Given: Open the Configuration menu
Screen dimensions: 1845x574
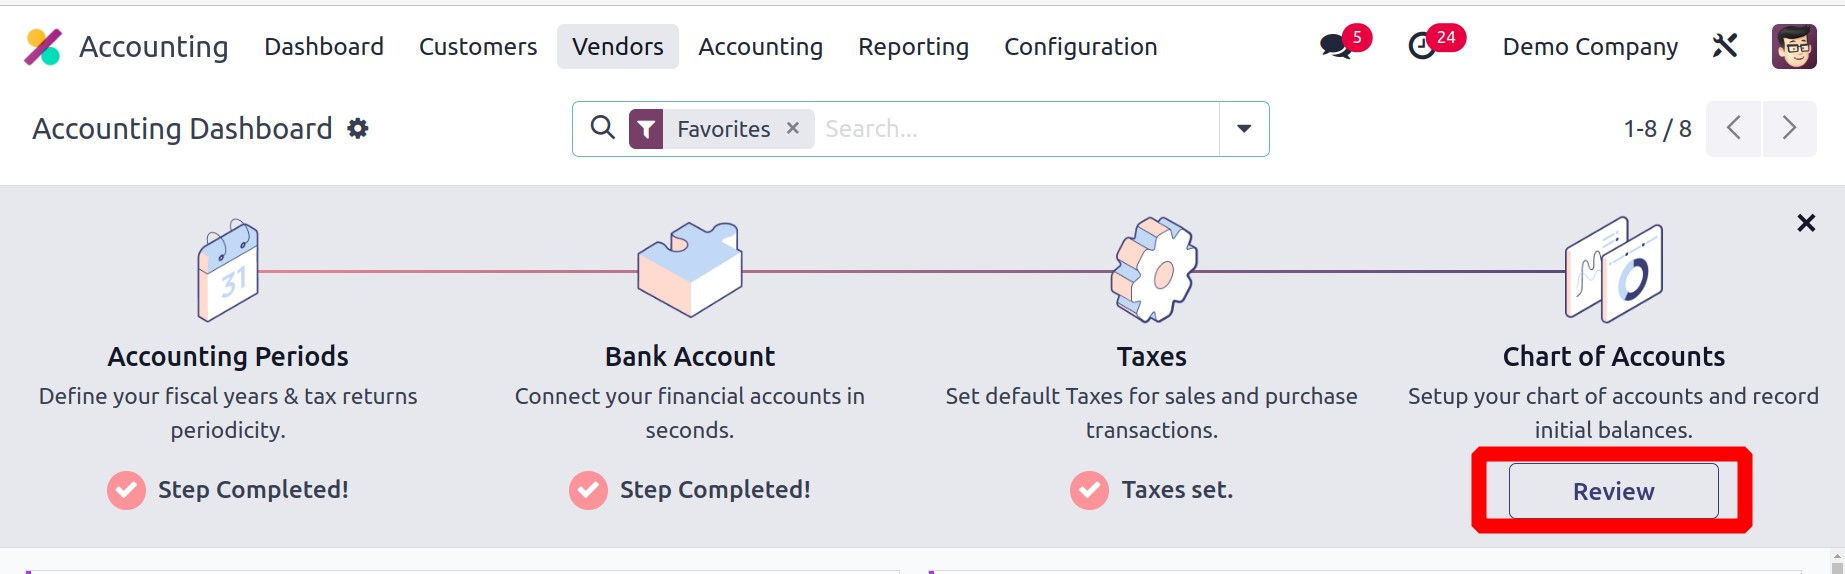Looking at the screenshot, I should [x=1080, y=47].
